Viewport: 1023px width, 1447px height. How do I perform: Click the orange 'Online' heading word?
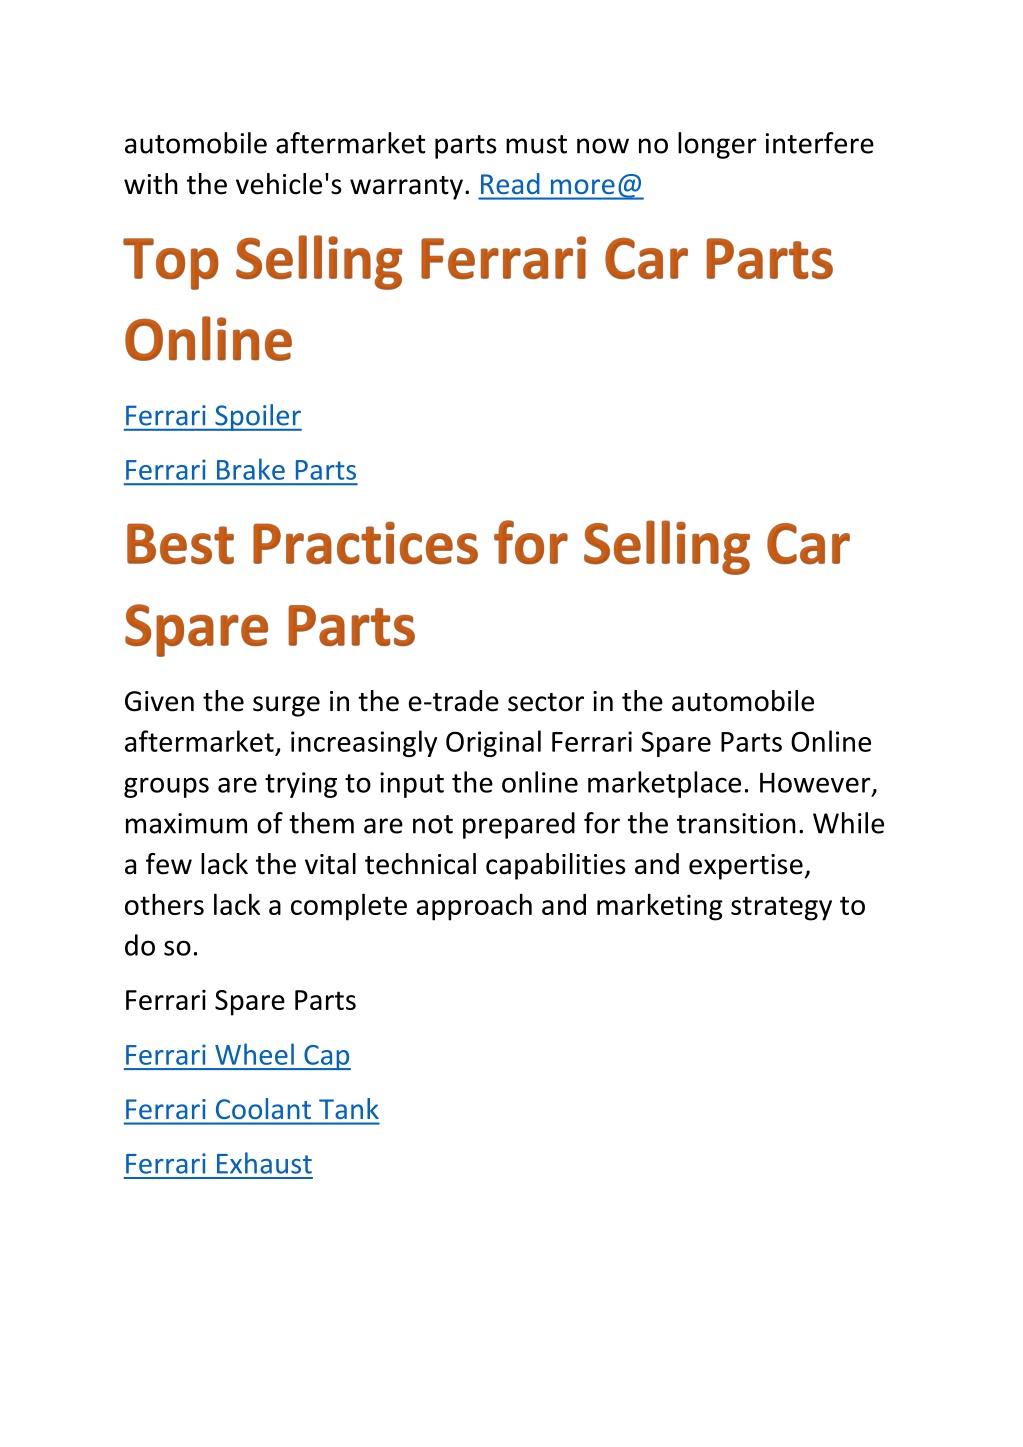click(x=208, y=341)
